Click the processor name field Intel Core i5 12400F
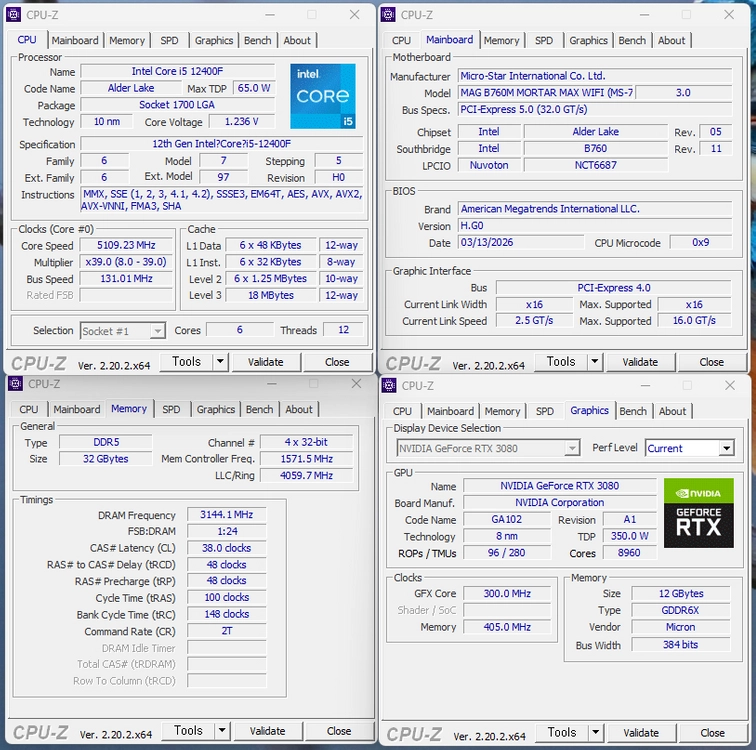This screenshot has width=756, height=750. (178, 71)
